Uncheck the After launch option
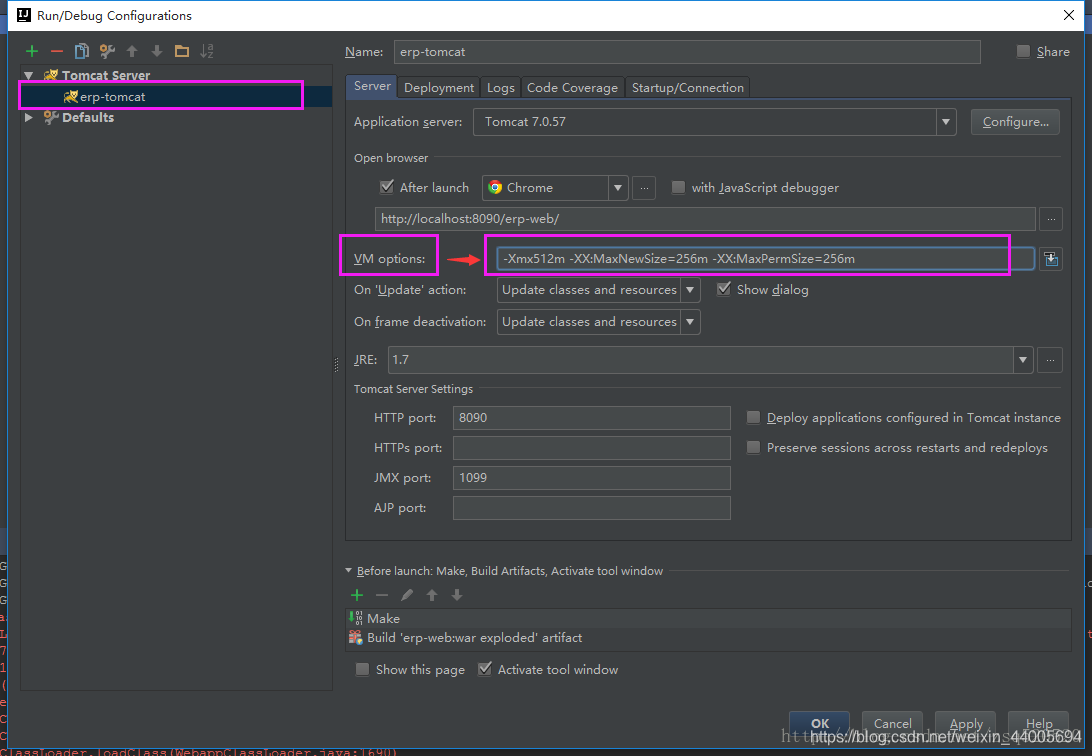Image resolution: width=1092 pixels, height=756 pixels. (387, 187)
